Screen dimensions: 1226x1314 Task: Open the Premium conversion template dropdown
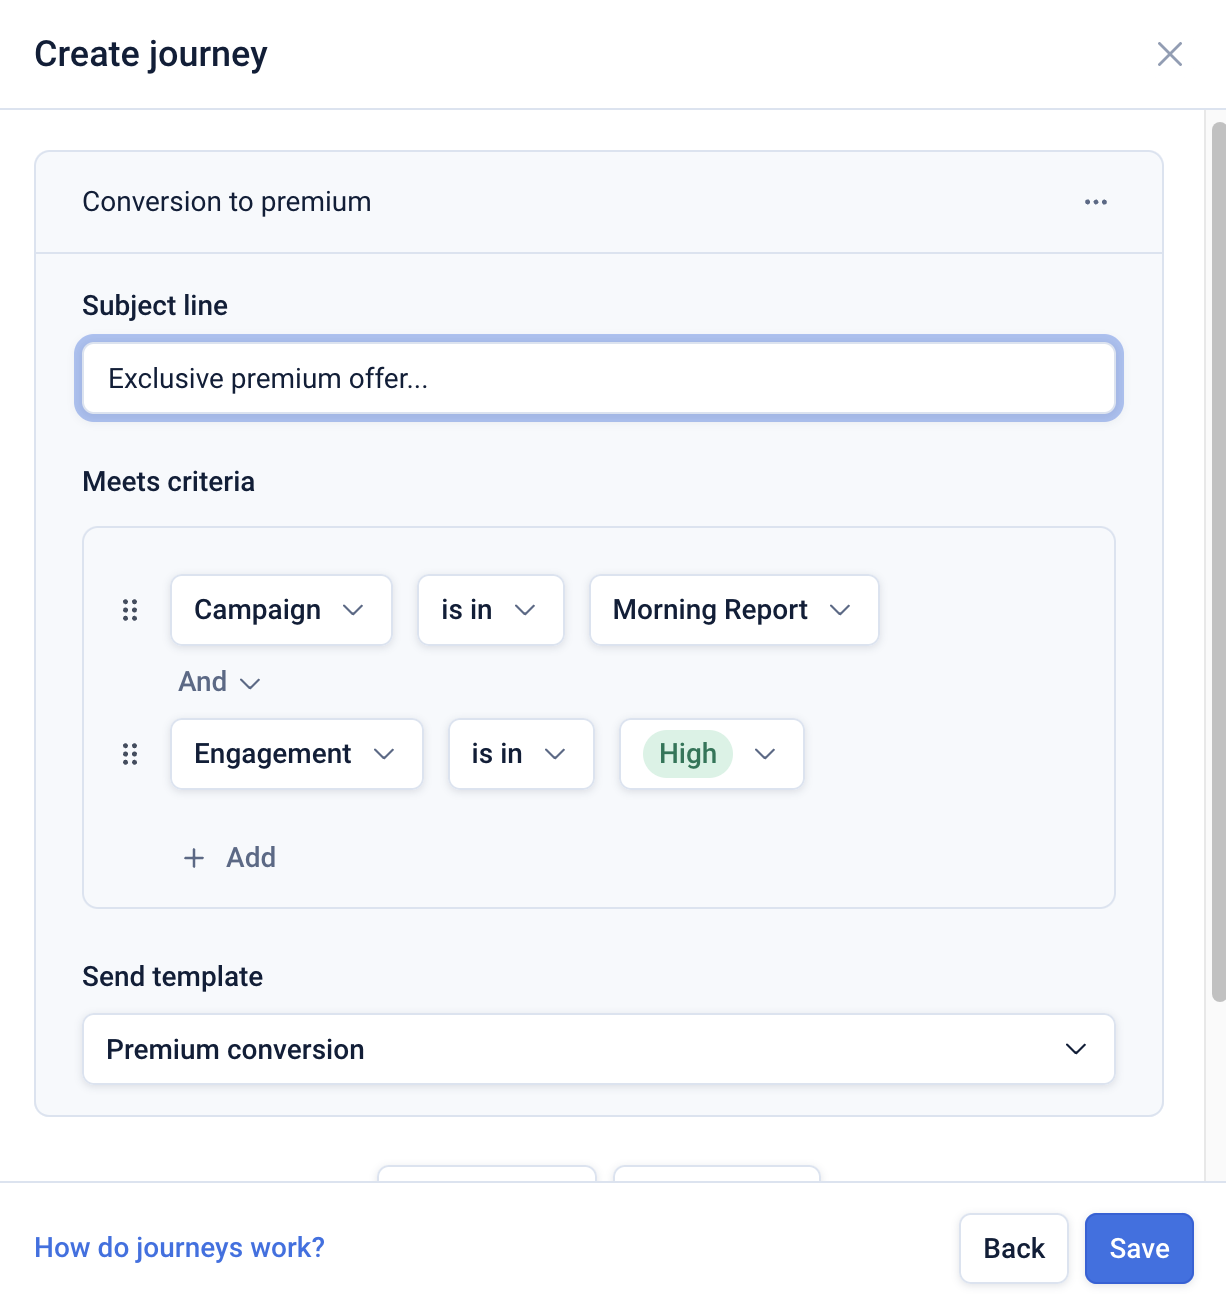click(598, 1049)
